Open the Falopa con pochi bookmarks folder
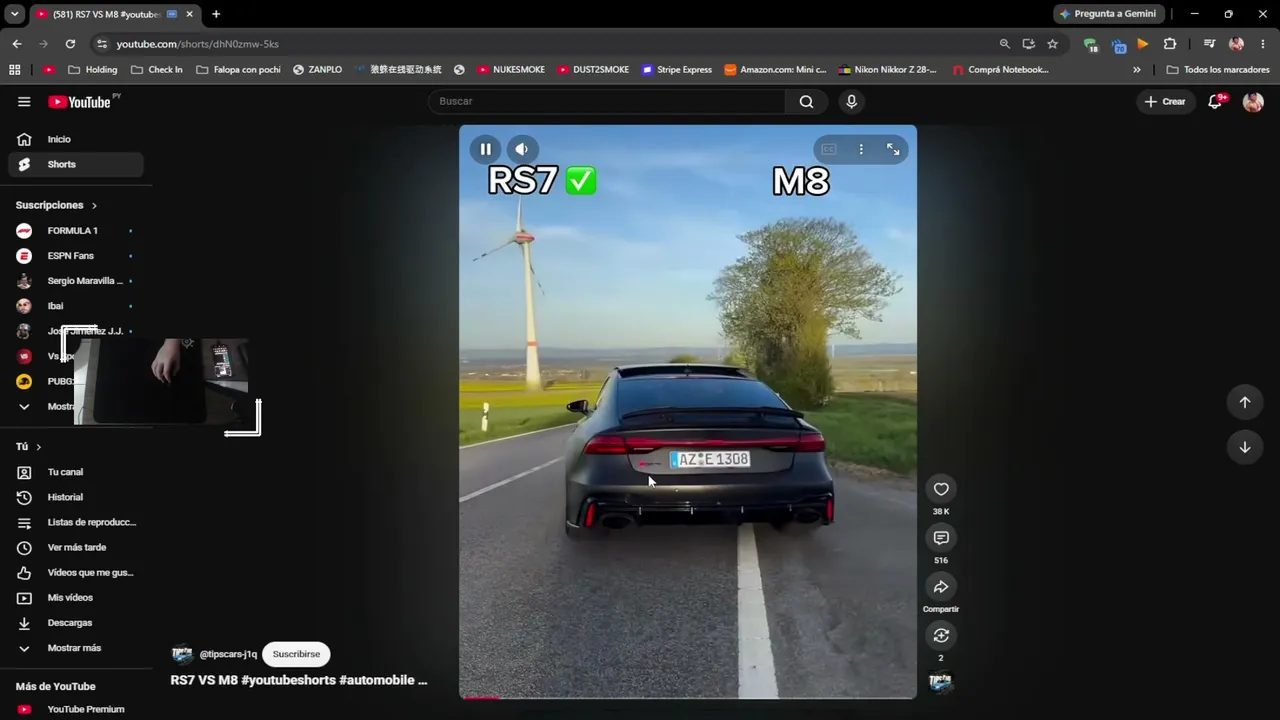 pos(238,70)
